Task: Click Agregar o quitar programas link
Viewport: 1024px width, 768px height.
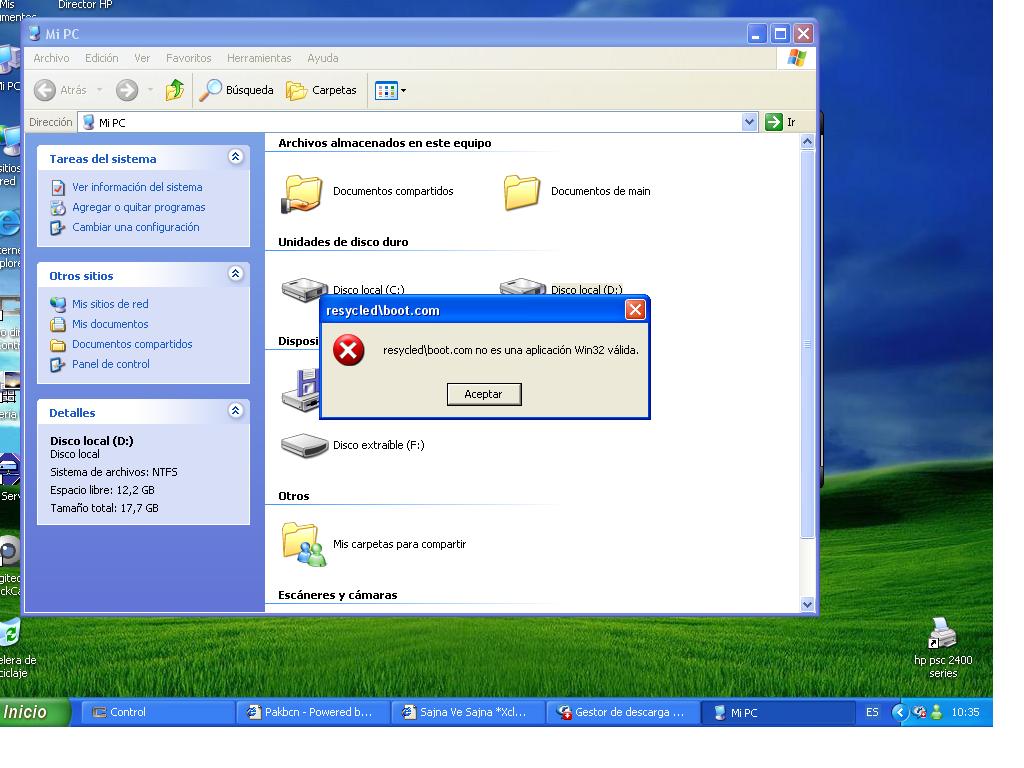Action: tap(138, 207)
